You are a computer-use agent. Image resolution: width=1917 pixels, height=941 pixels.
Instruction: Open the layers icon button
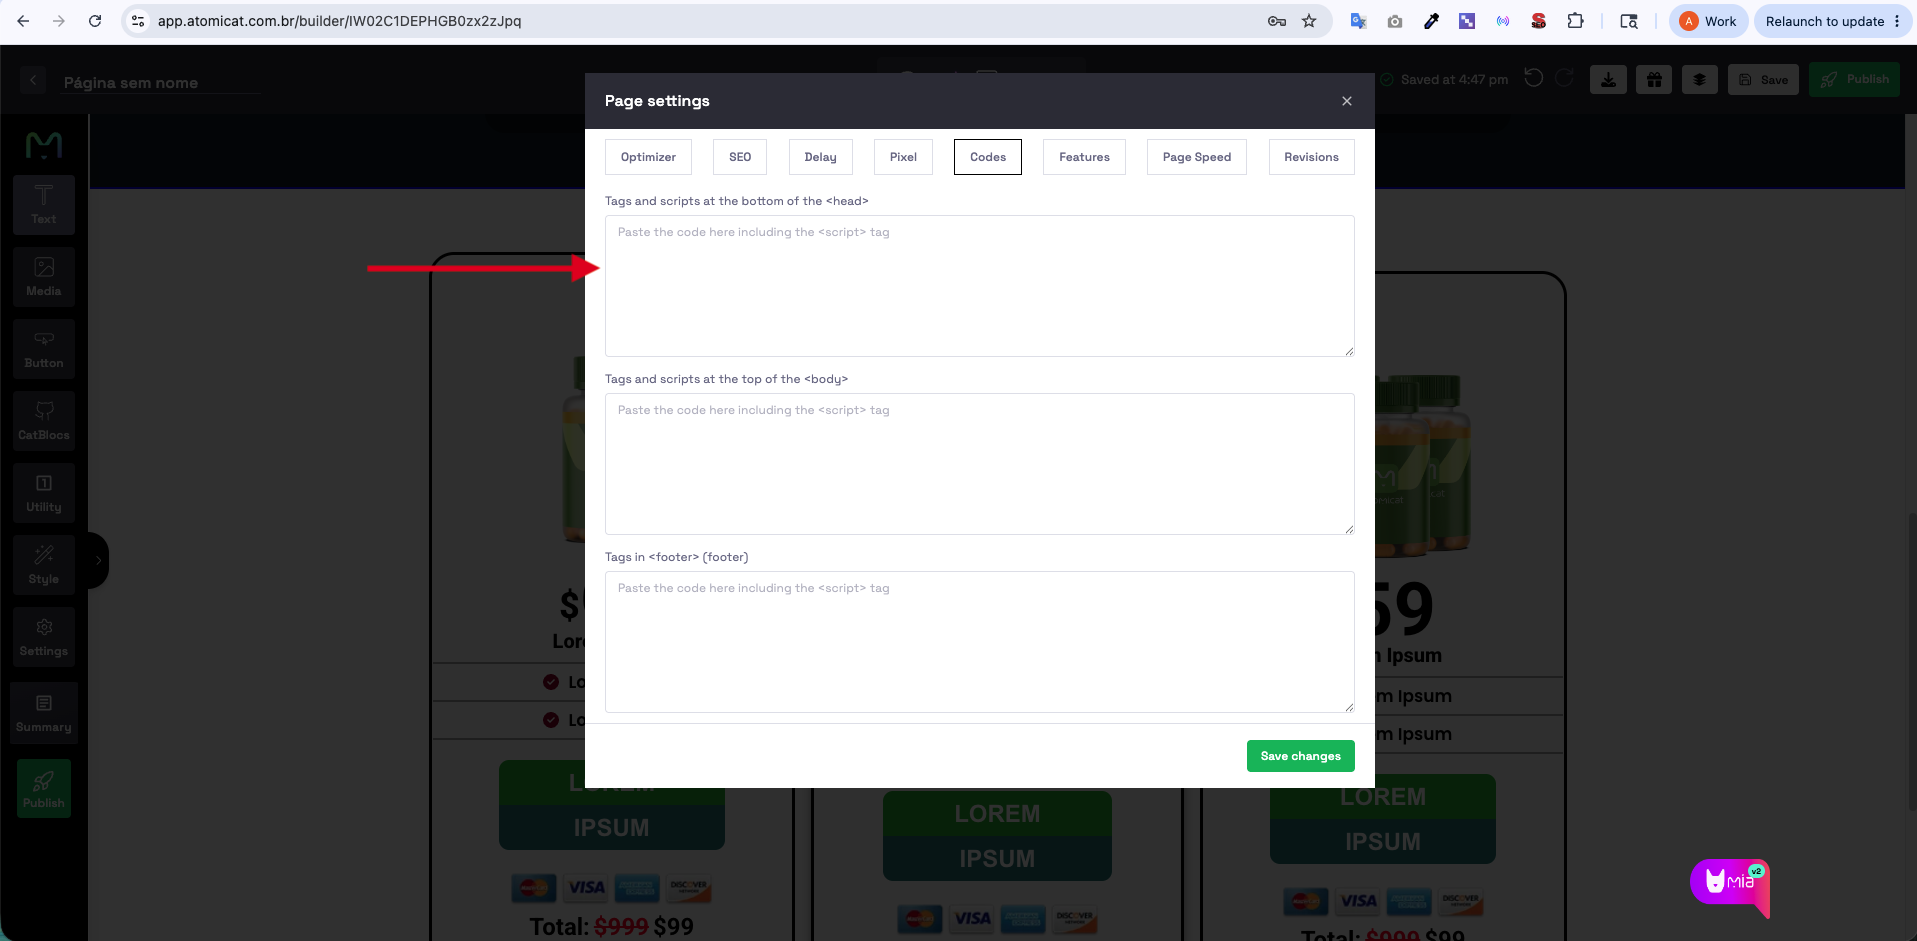(1699, 80)
